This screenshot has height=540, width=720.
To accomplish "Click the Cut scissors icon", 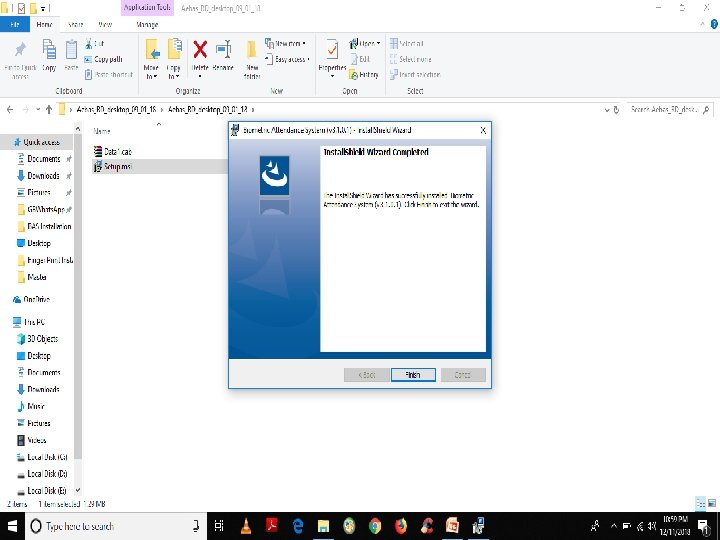I will pos(89,44).
